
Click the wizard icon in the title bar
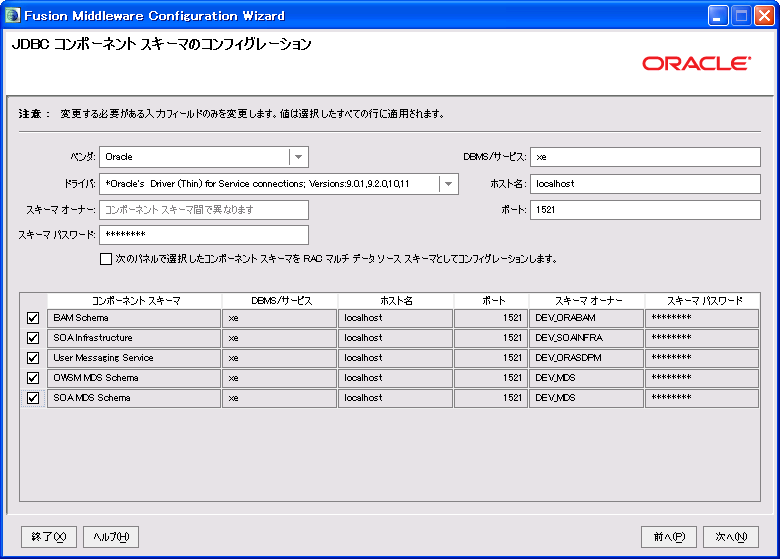pyautogui.click(x=12, y=15)
